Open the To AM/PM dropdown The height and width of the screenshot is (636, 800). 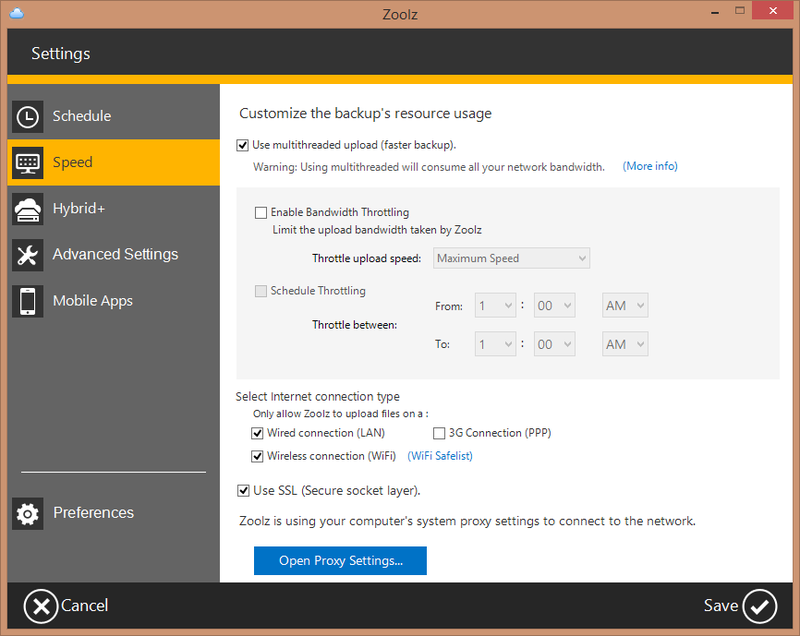(x=625, y=344)
